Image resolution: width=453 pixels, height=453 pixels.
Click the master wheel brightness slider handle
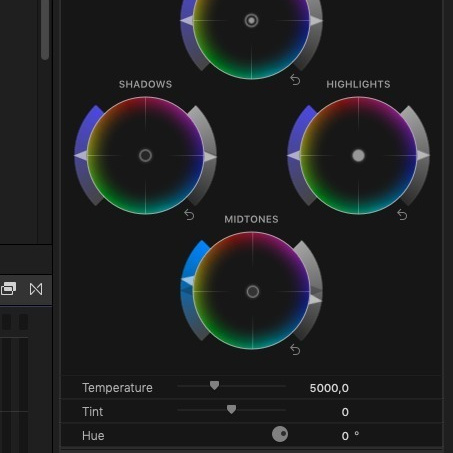tap(316, 21)
